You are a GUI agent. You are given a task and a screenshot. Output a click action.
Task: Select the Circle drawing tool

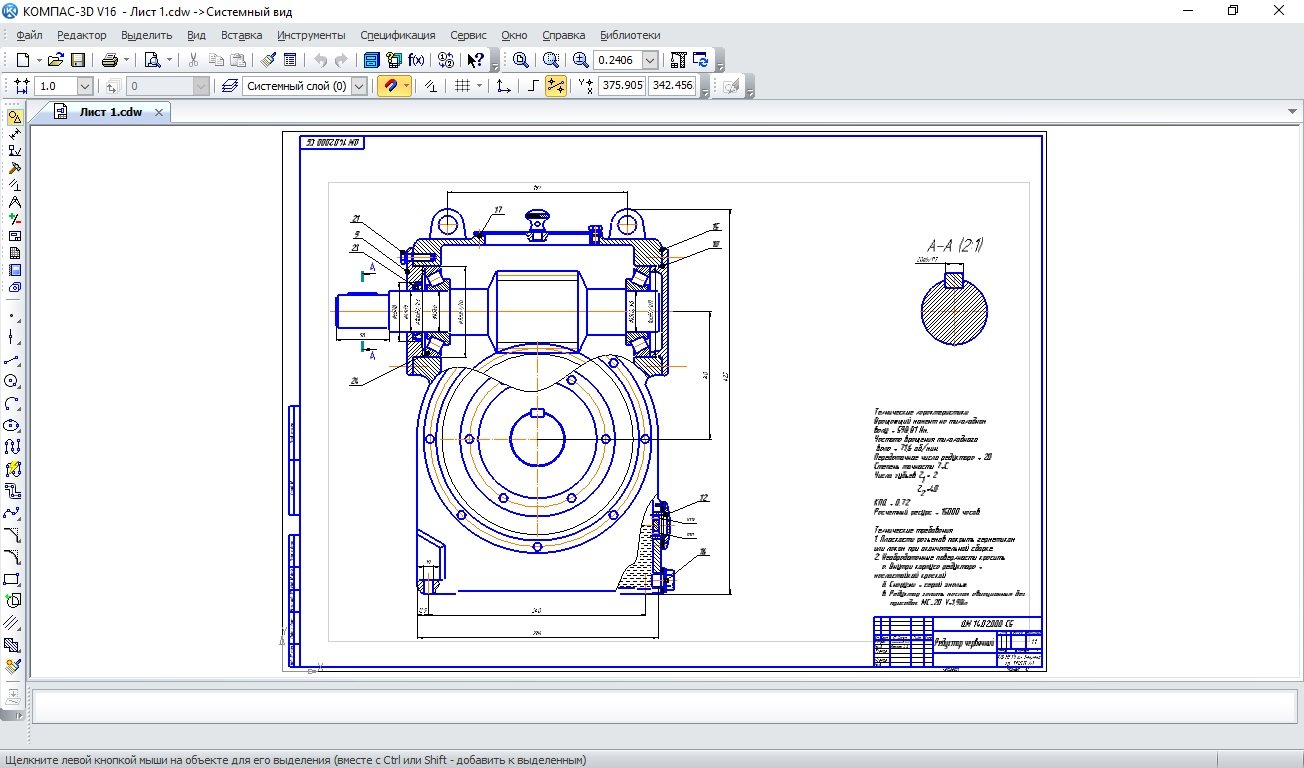click(13, 381)
